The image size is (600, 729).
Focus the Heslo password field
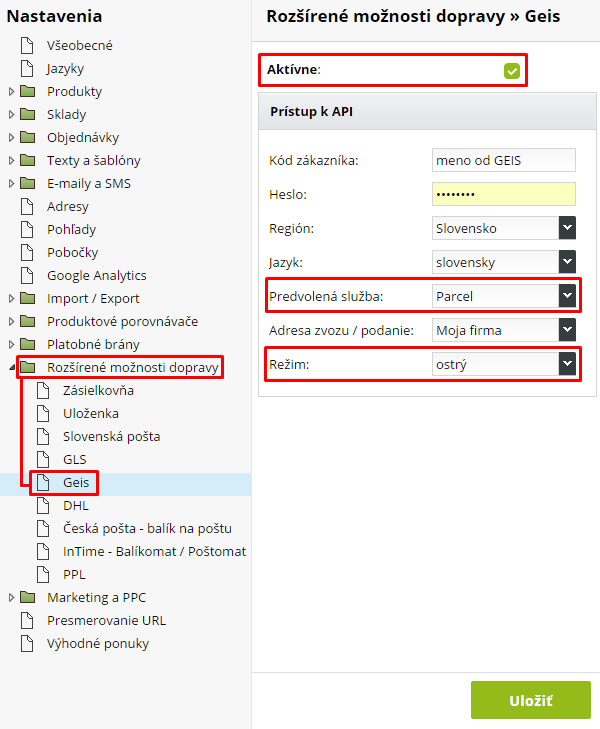point(503,194)
